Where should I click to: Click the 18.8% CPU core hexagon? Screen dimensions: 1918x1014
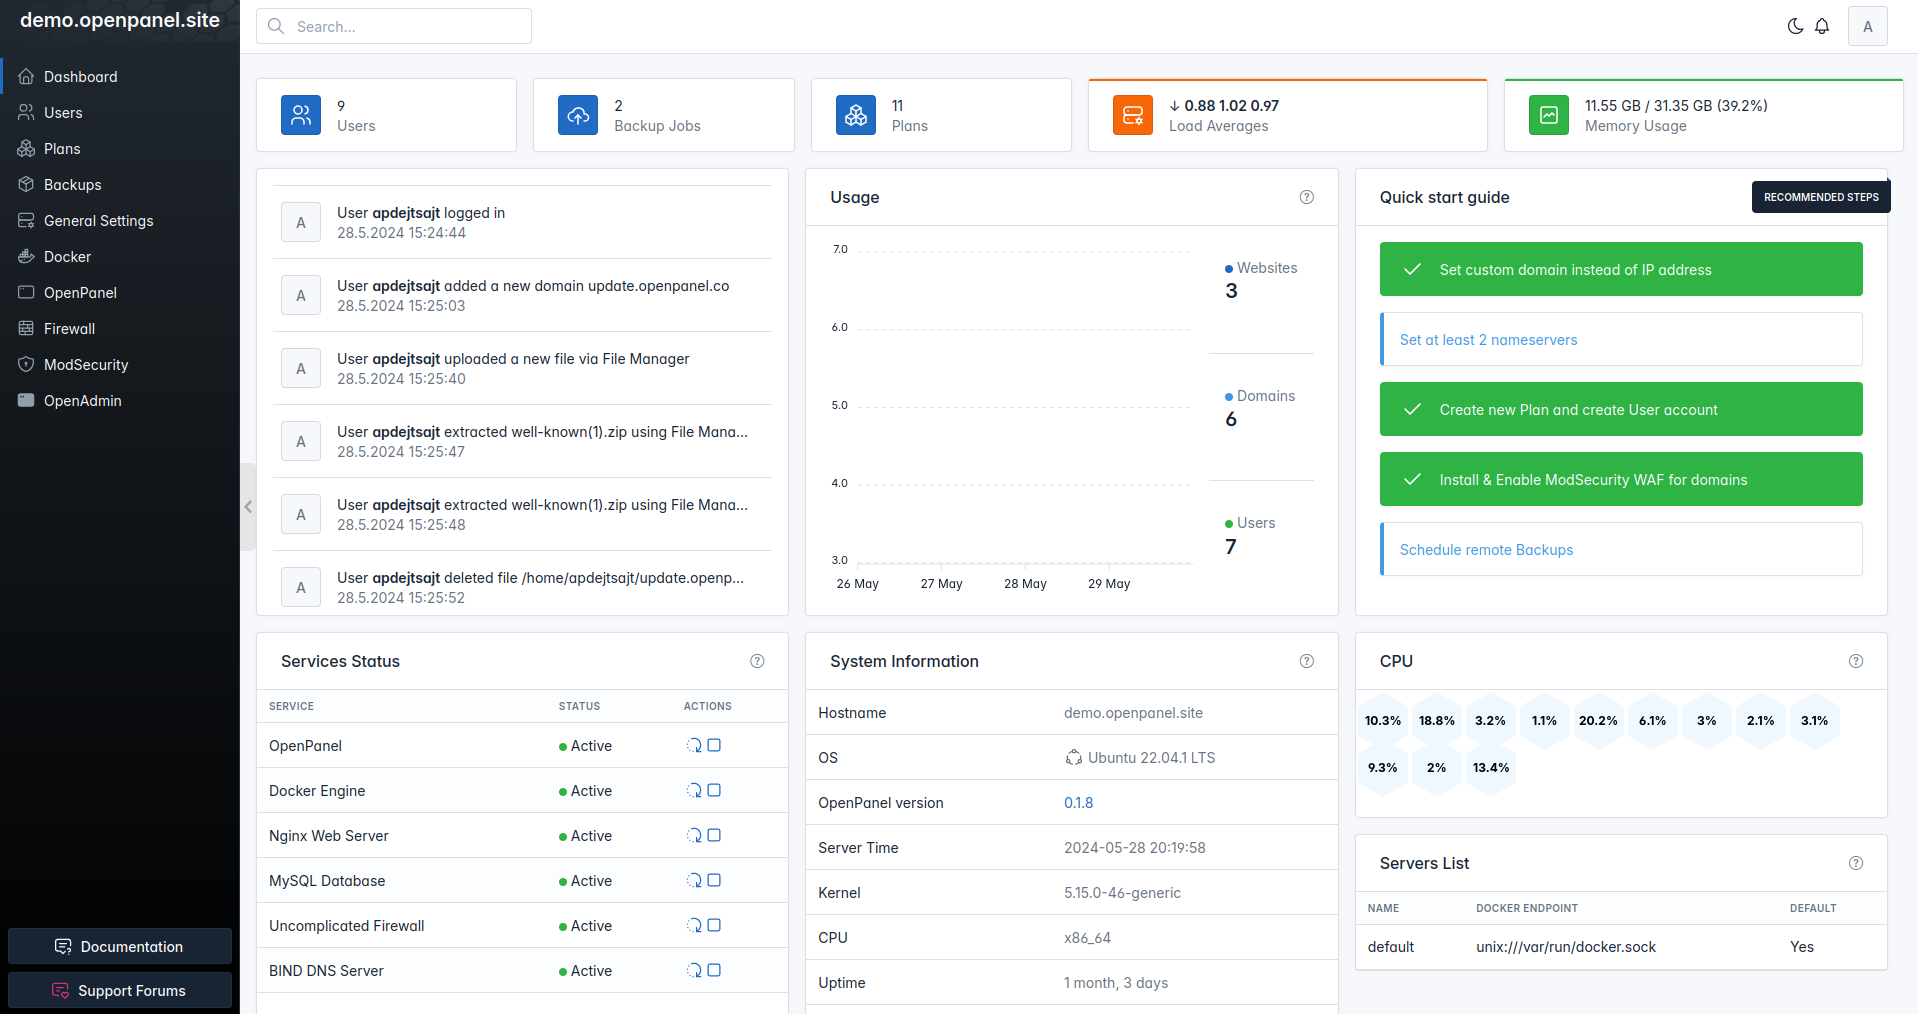[1437, 721]
